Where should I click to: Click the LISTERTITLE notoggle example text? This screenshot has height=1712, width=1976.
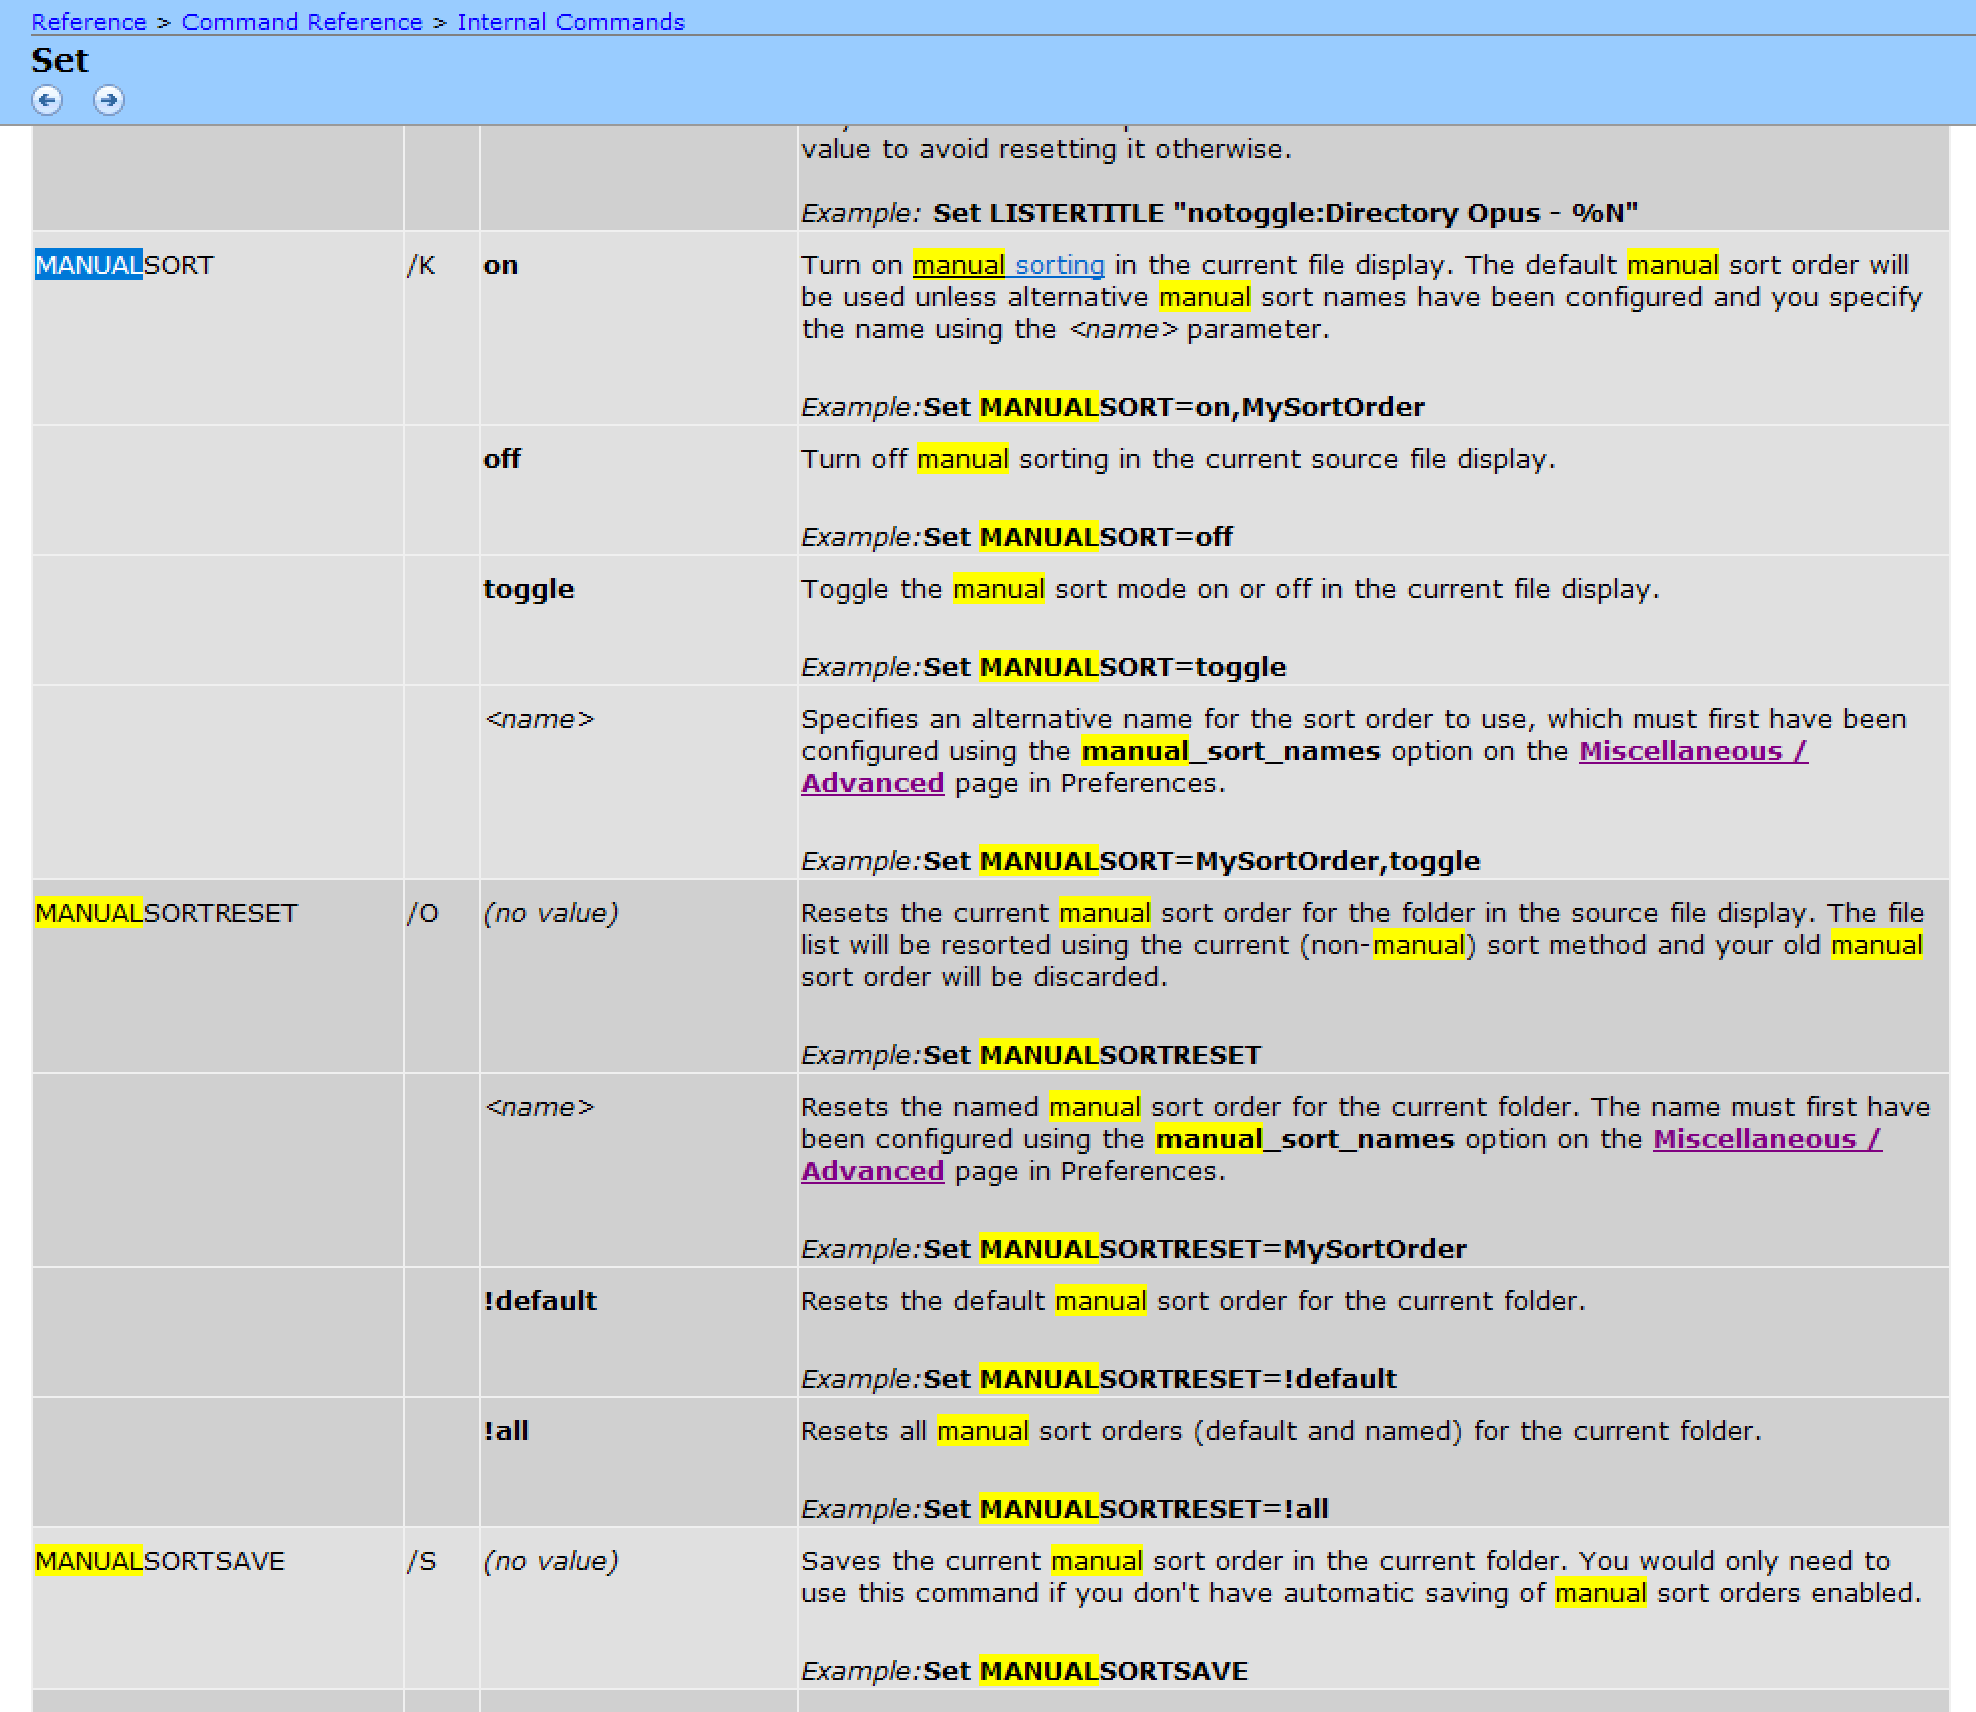[1286, 213]
